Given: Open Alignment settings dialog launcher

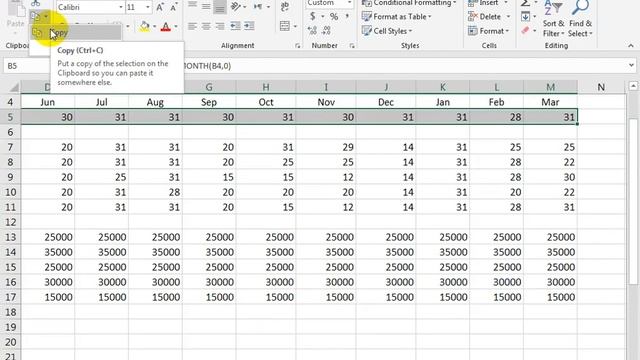Looking at the screenshot, I should point(297,46).
